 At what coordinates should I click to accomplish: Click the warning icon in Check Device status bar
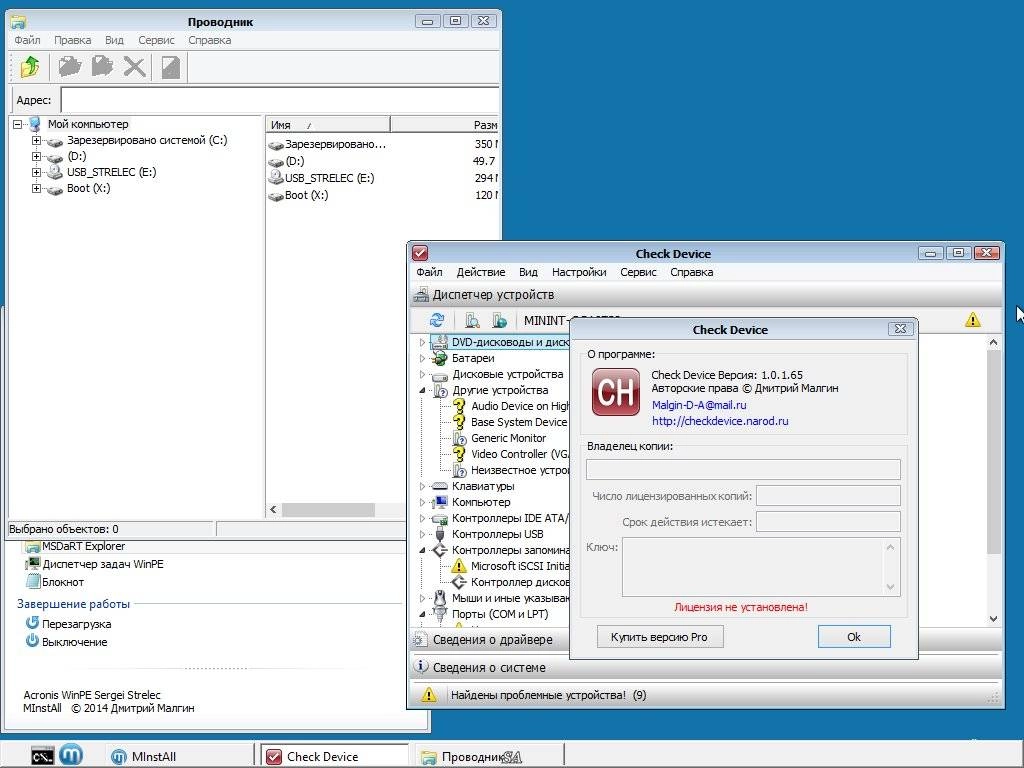(428, 694)
